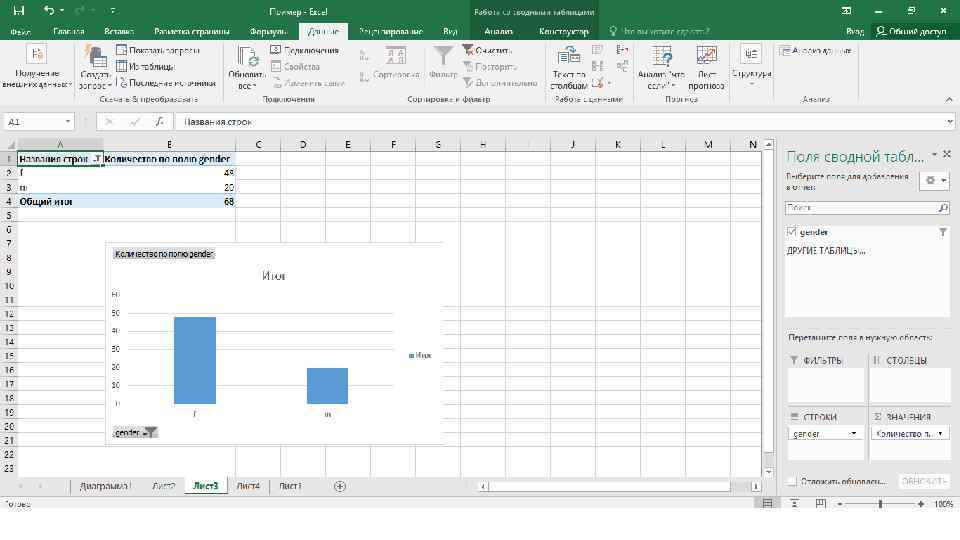The height and width of the screenshot is (540, 960).
Task: Click the Page Break Preview icon
Action: click(821, 503)
